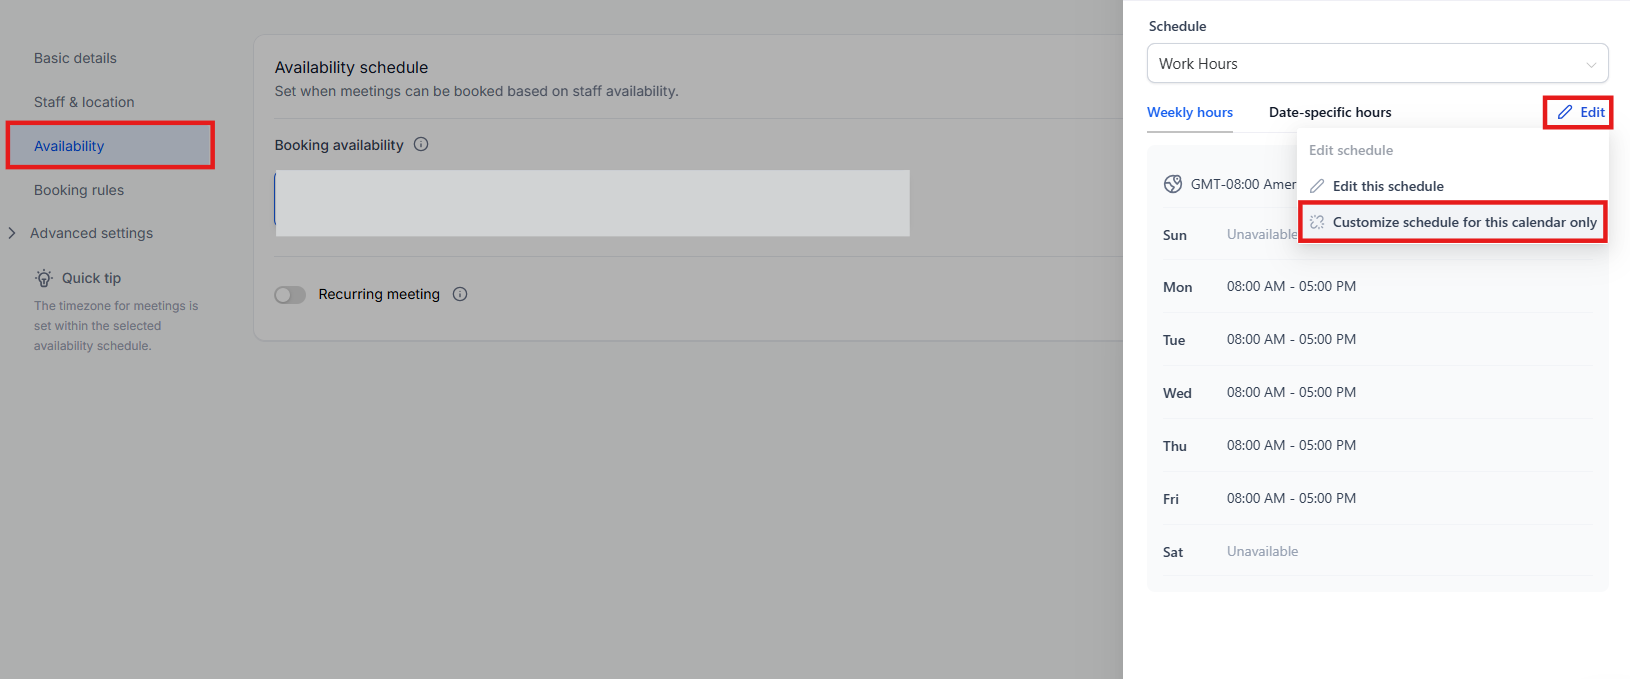Select Availability in the sidebar
The height and width of the screenshot is (679, 1630).
click(69, 146)
